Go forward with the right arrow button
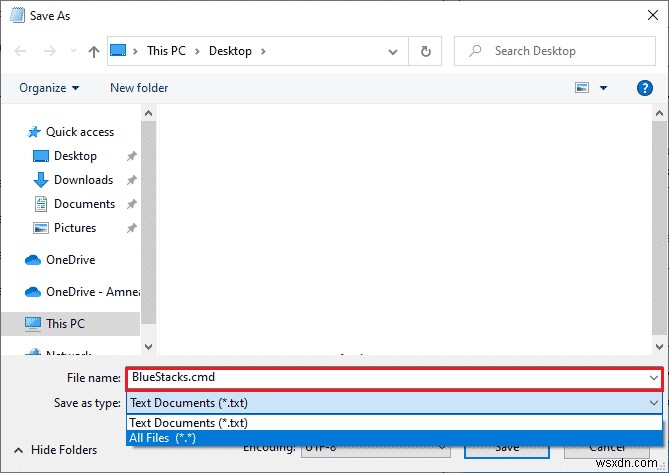This screenshot has width=669, height=473. tap(50, 51)
